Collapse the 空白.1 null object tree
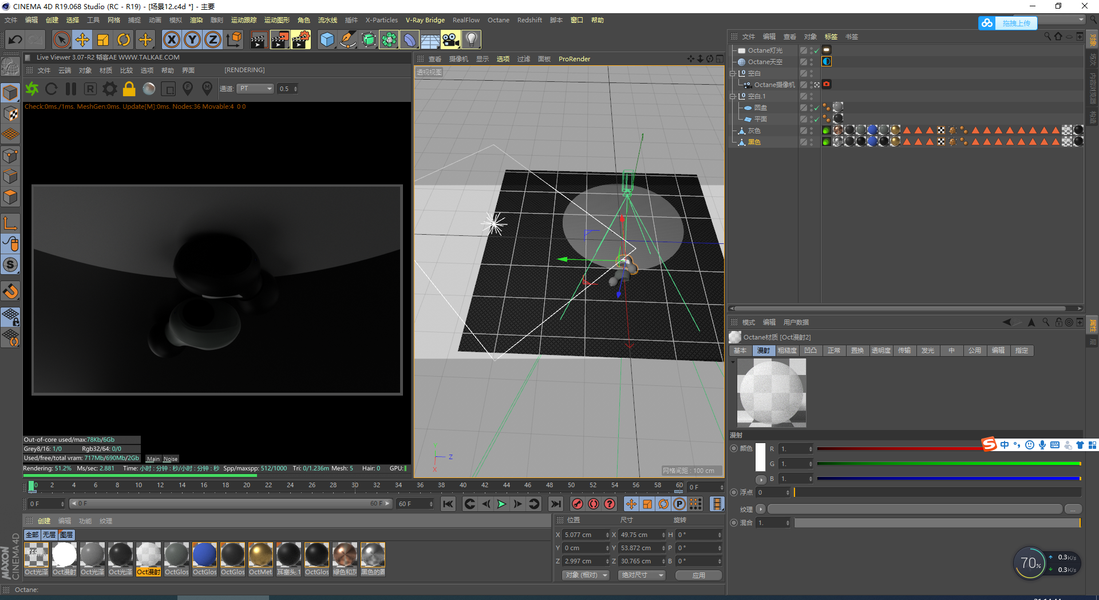1099x600 pixels. pos(733,96)
